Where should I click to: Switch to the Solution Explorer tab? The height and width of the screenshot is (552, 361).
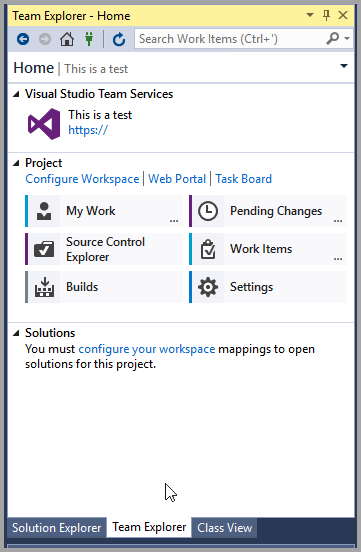56,528
